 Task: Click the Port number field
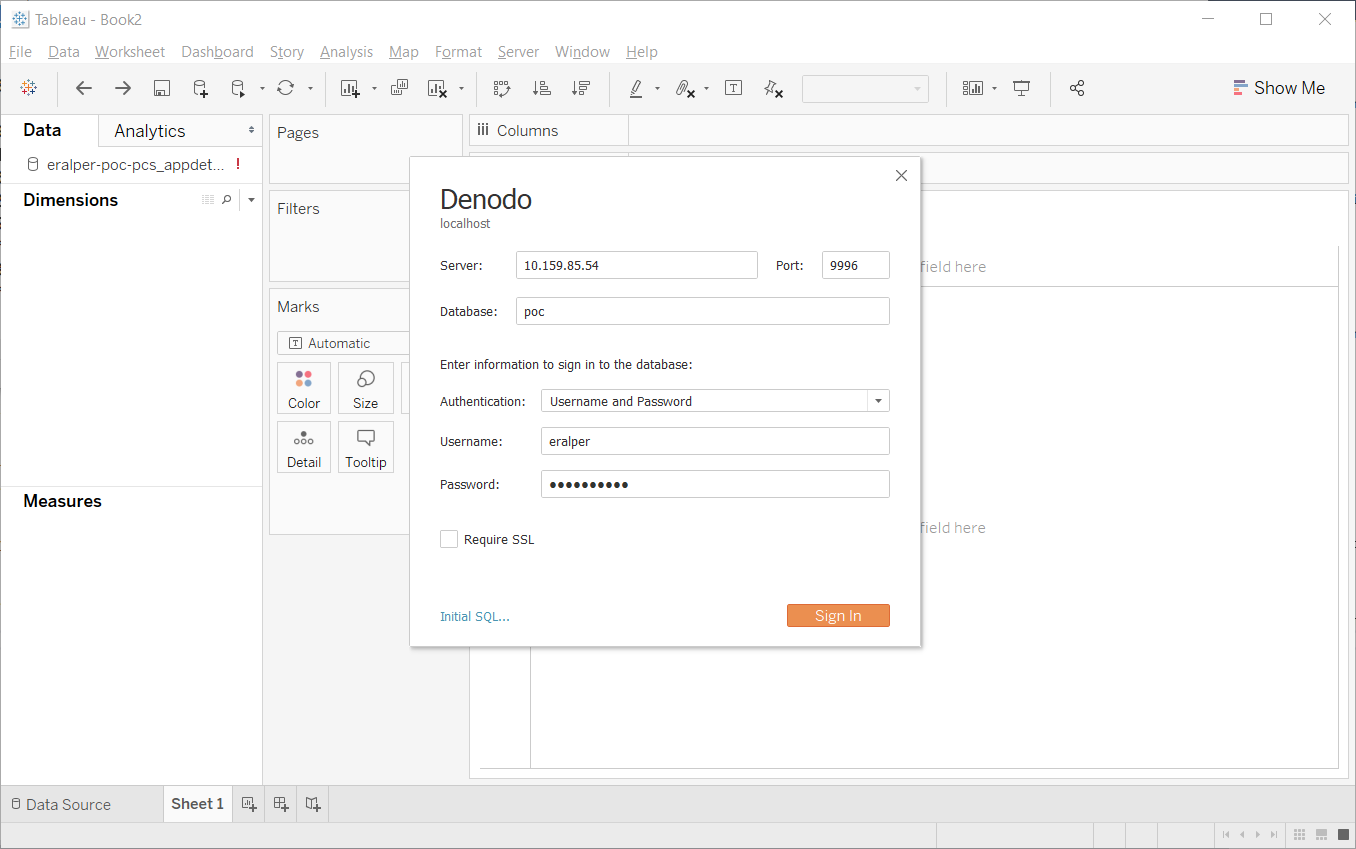tap(856, 265)
